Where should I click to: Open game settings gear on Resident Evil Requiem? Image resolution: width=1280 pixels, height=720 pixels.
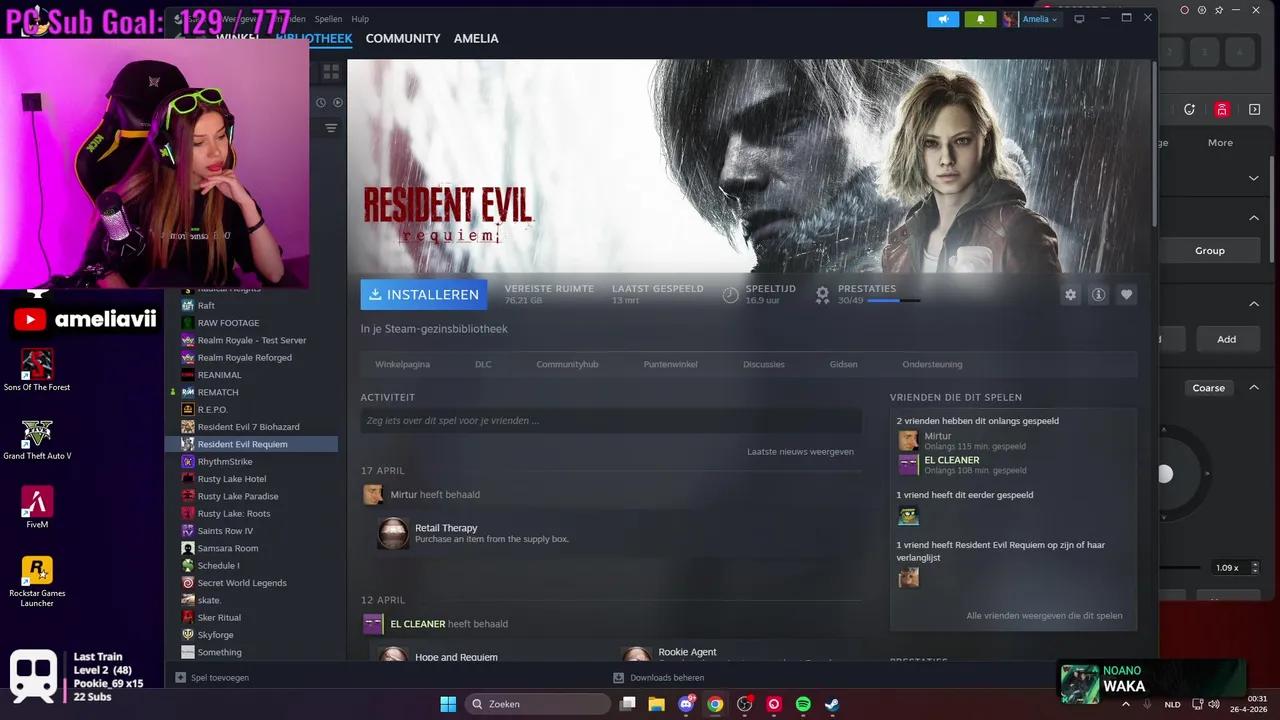click(1070, 294)
